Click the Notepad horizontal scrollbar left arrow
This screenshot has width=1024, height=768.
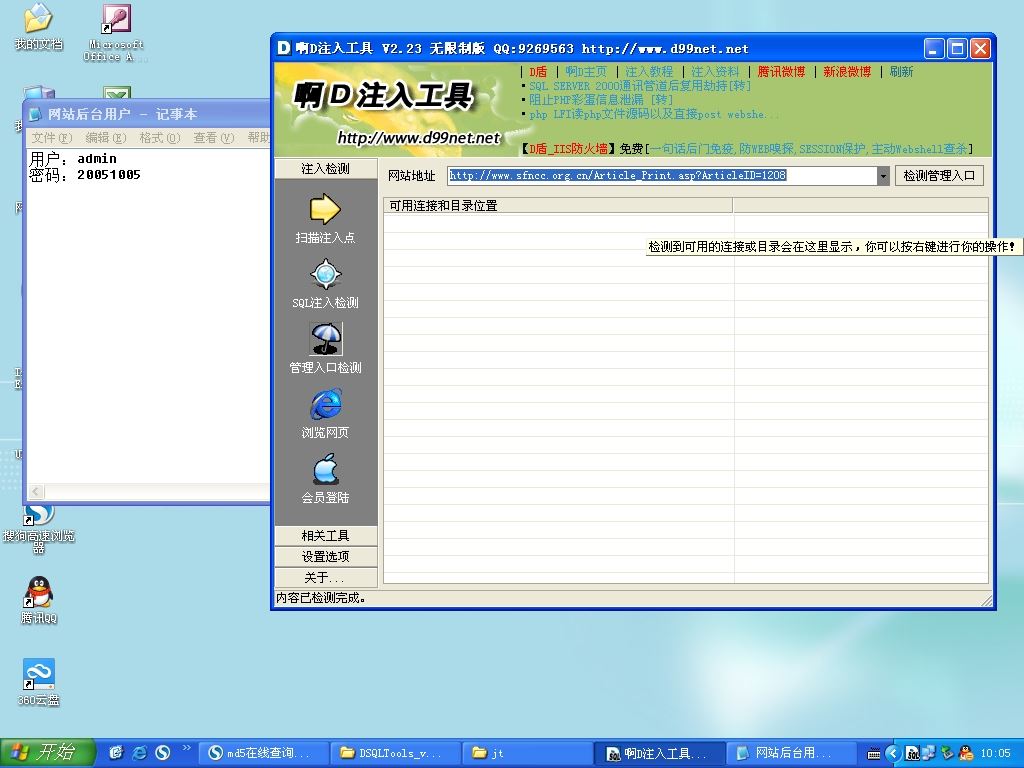[37, 492]
